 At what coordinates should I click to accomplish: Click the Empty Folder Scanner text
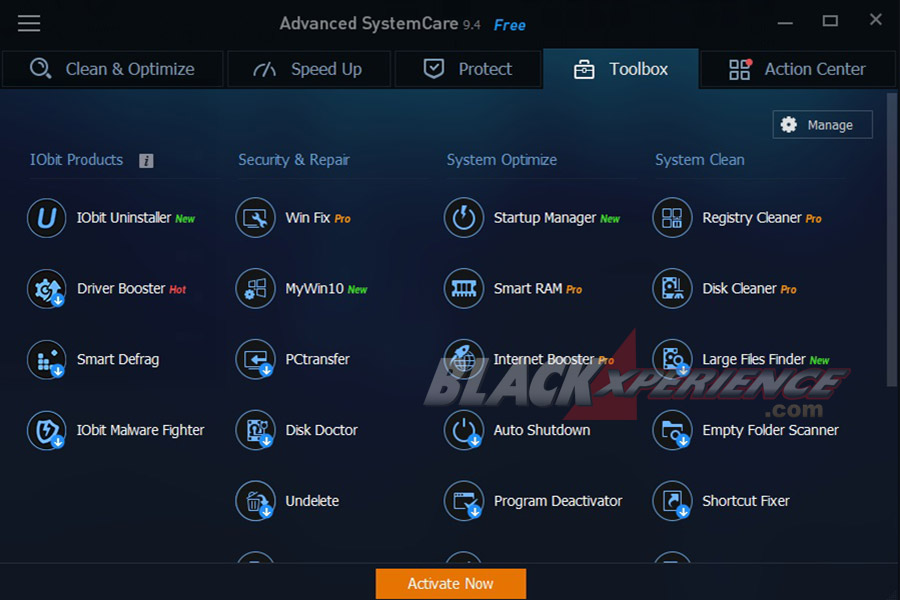(770, 430)
